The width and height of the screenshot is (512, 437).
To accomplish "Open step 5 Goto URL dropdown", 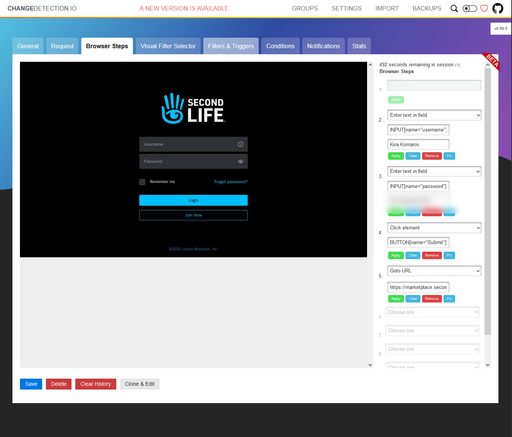I will pos(434,271).
